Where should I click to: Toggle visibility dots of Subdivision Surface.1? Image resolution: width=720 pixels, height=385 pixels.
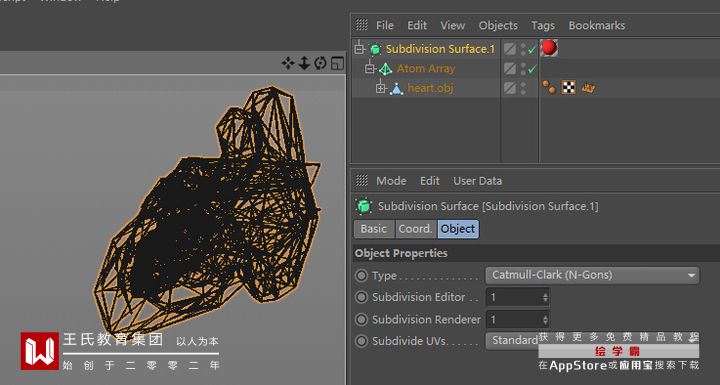[x=523, y=49]
